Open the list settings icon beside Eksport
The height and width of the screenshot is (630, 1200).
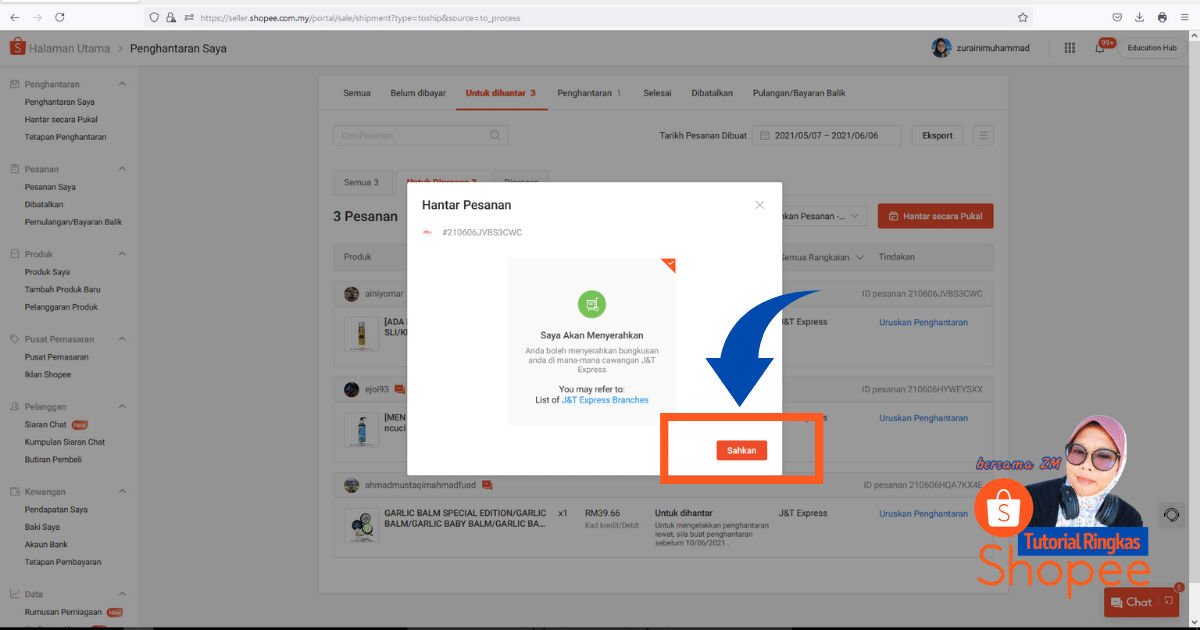pyautogui.click(x=983, y=135)
